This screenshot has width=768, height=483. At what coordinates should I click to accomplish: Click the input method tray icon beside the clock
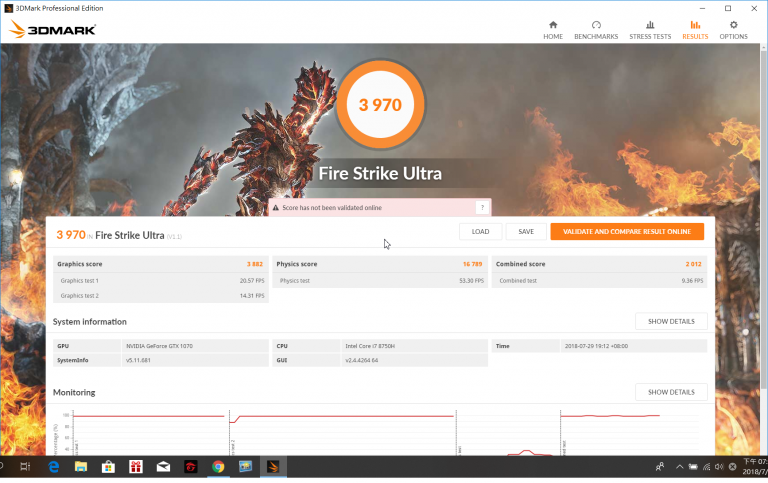point(732,467)
